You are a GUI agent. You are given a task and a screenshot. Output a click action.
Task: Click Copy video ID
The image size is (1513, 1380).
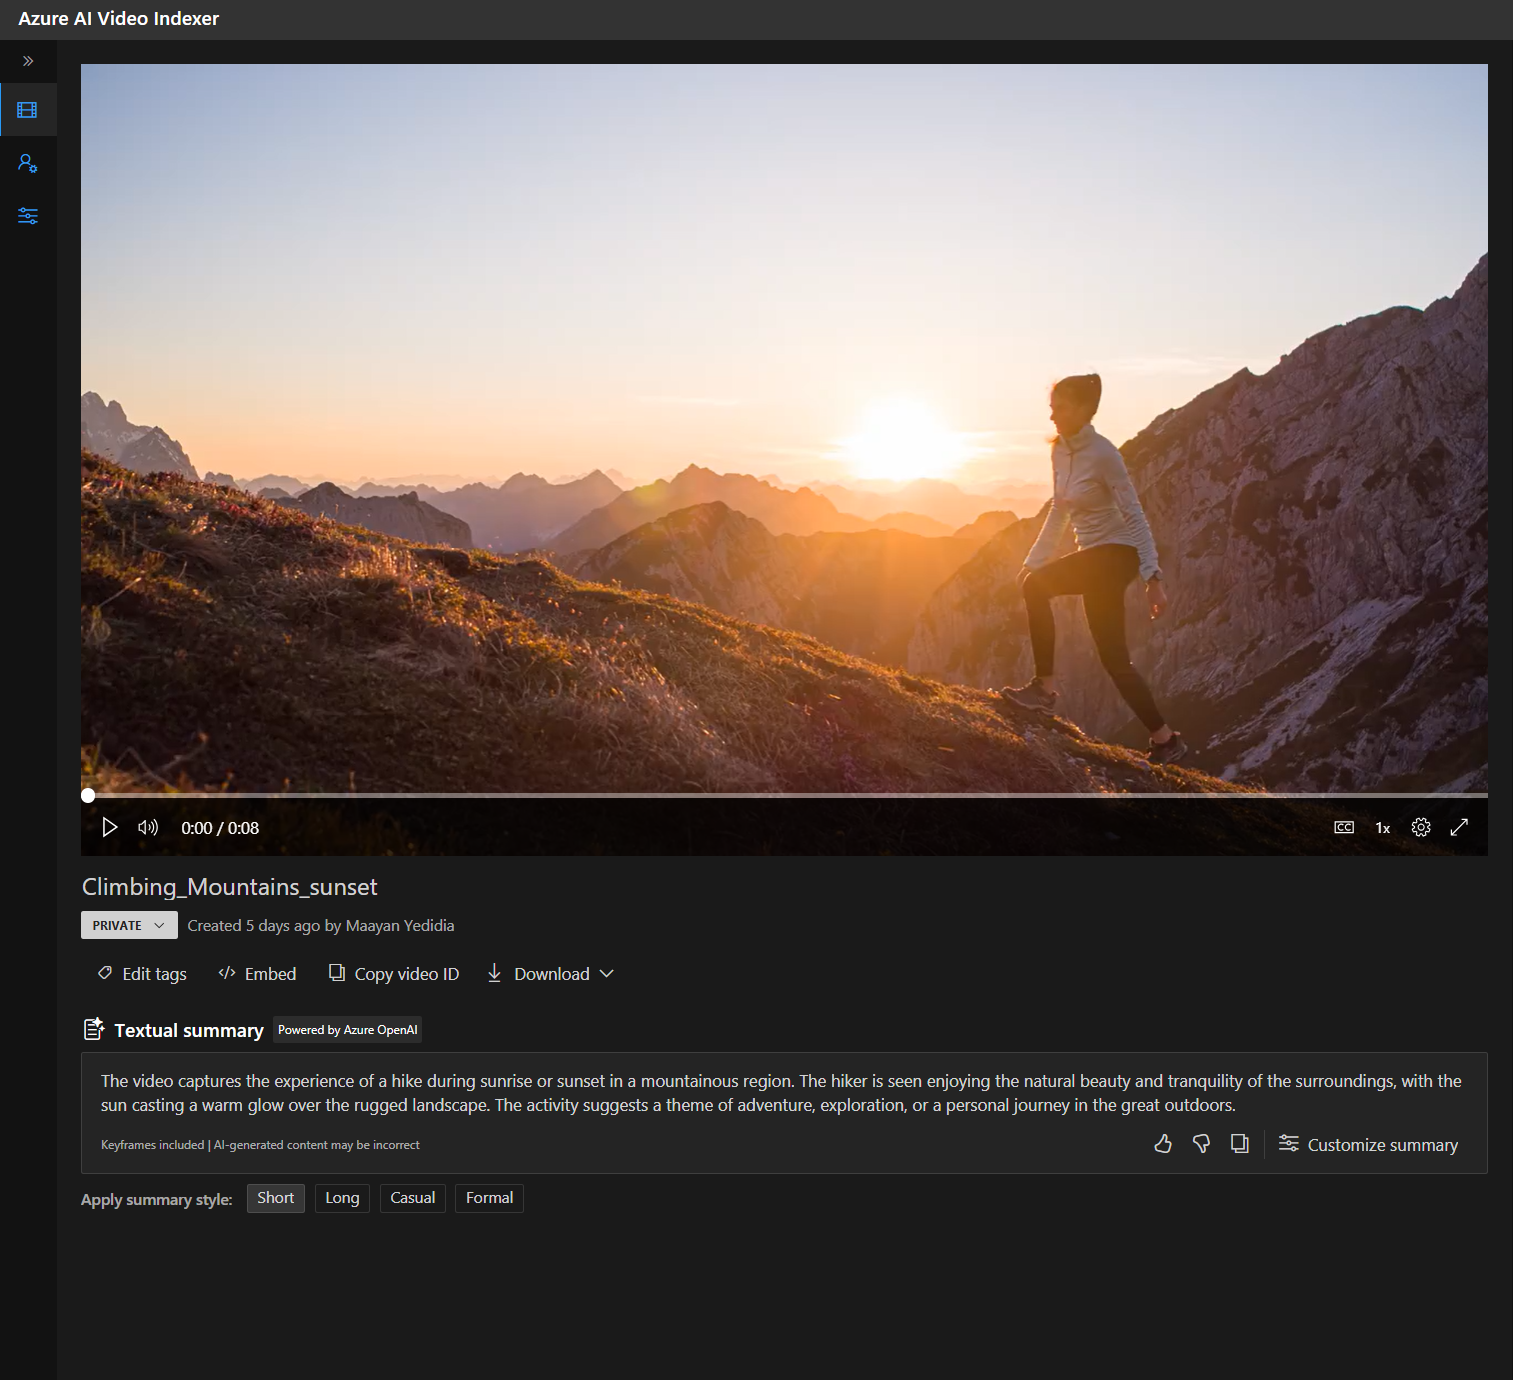tap(393, 973)
